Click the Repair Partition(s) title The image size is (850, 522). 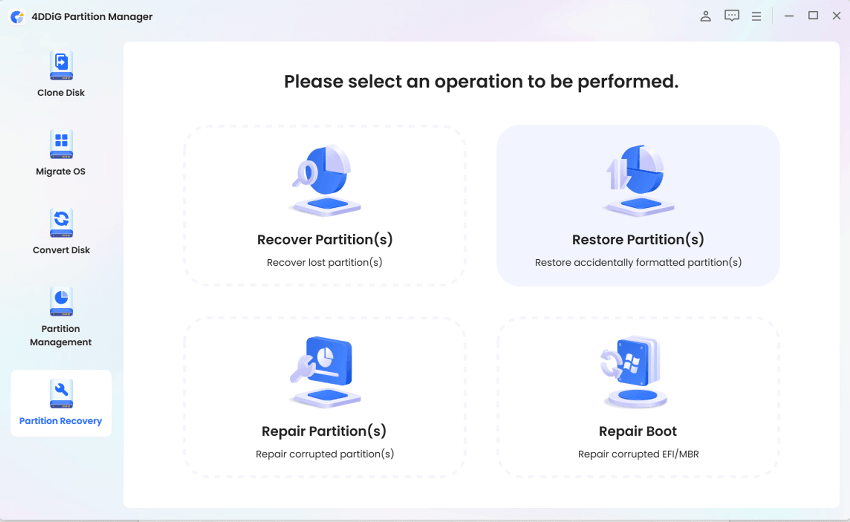(324, 432)
